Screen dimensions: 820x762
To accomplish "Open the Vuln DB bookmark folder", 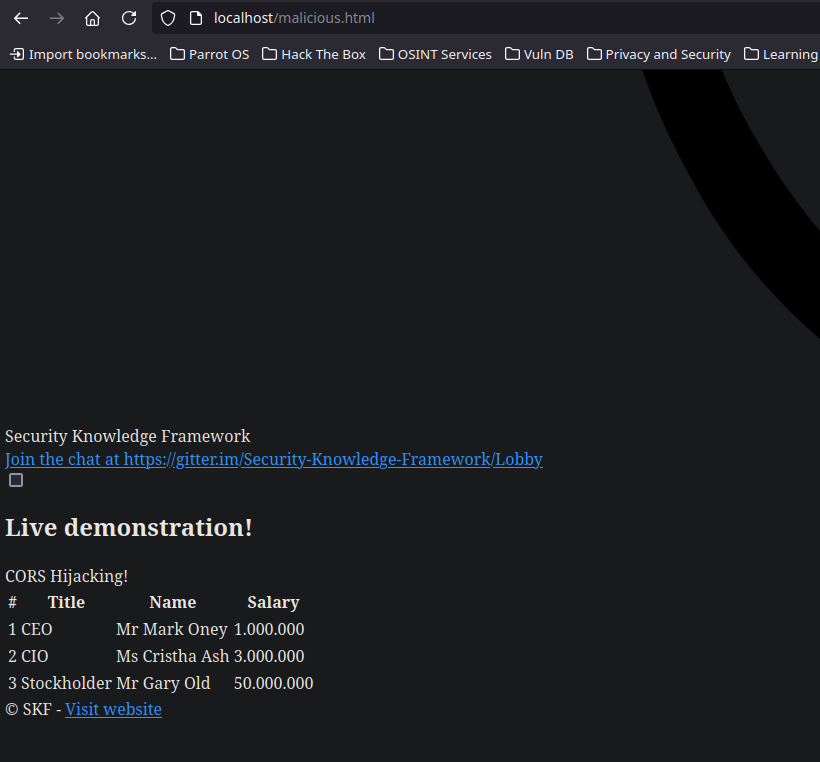I will click(x=539, y=54).
